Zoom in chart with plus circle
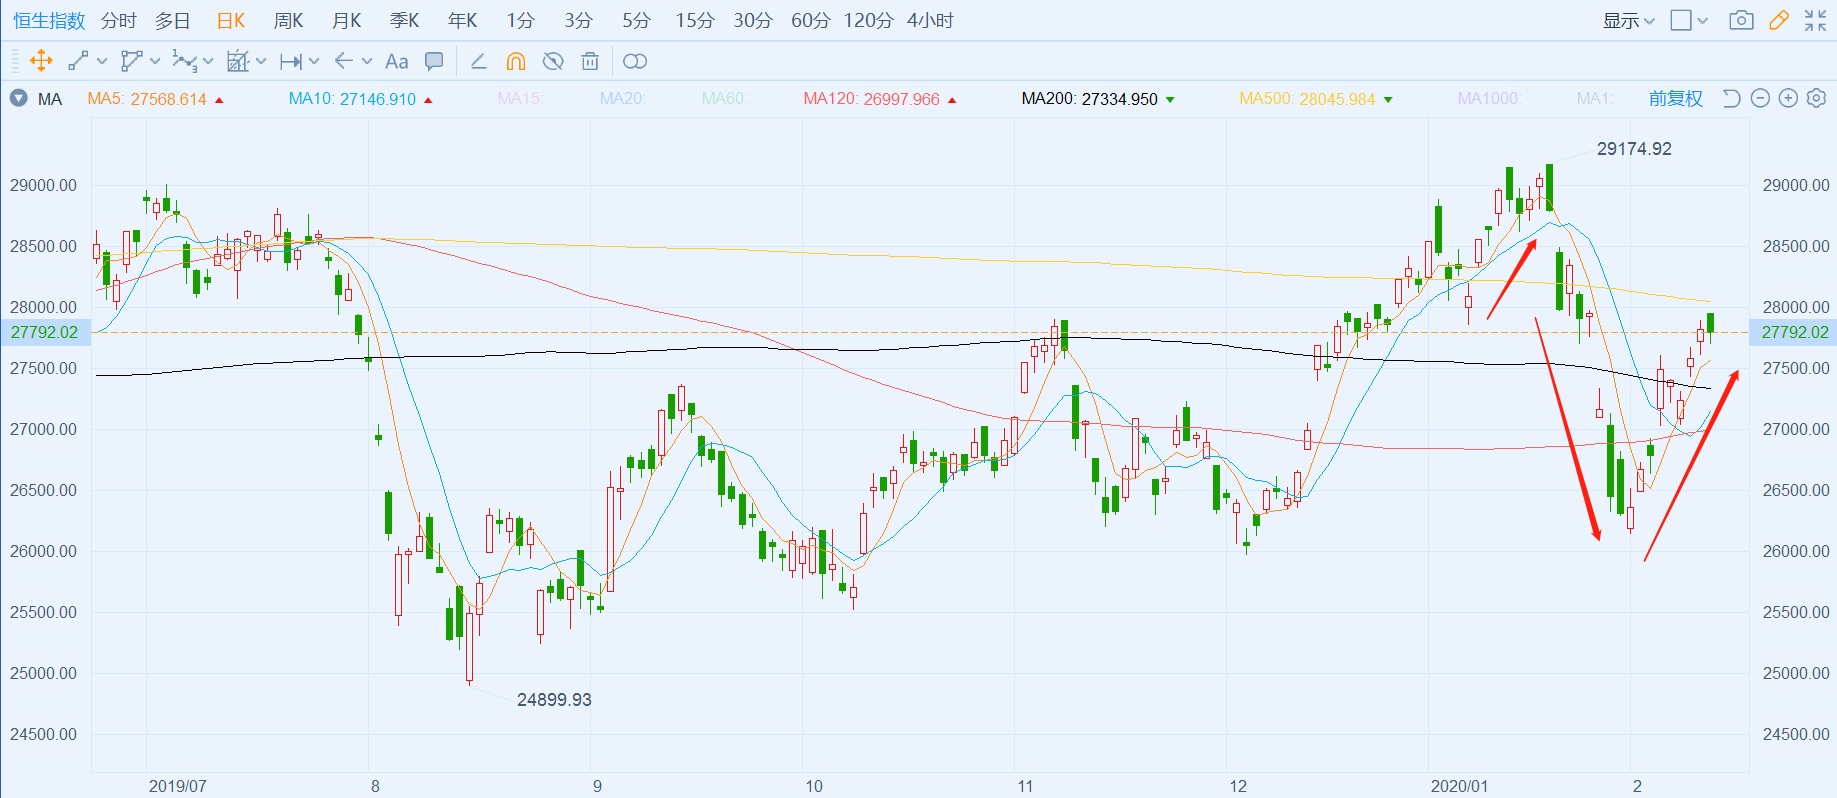Viewport: 1837px width, 798px height. click(1789, 98)
